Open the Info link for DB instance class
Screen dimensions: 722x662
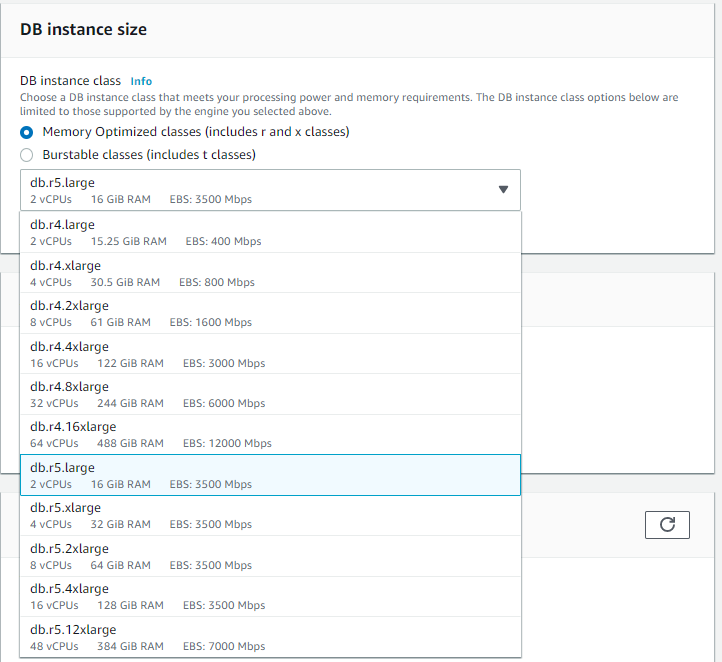141,81
